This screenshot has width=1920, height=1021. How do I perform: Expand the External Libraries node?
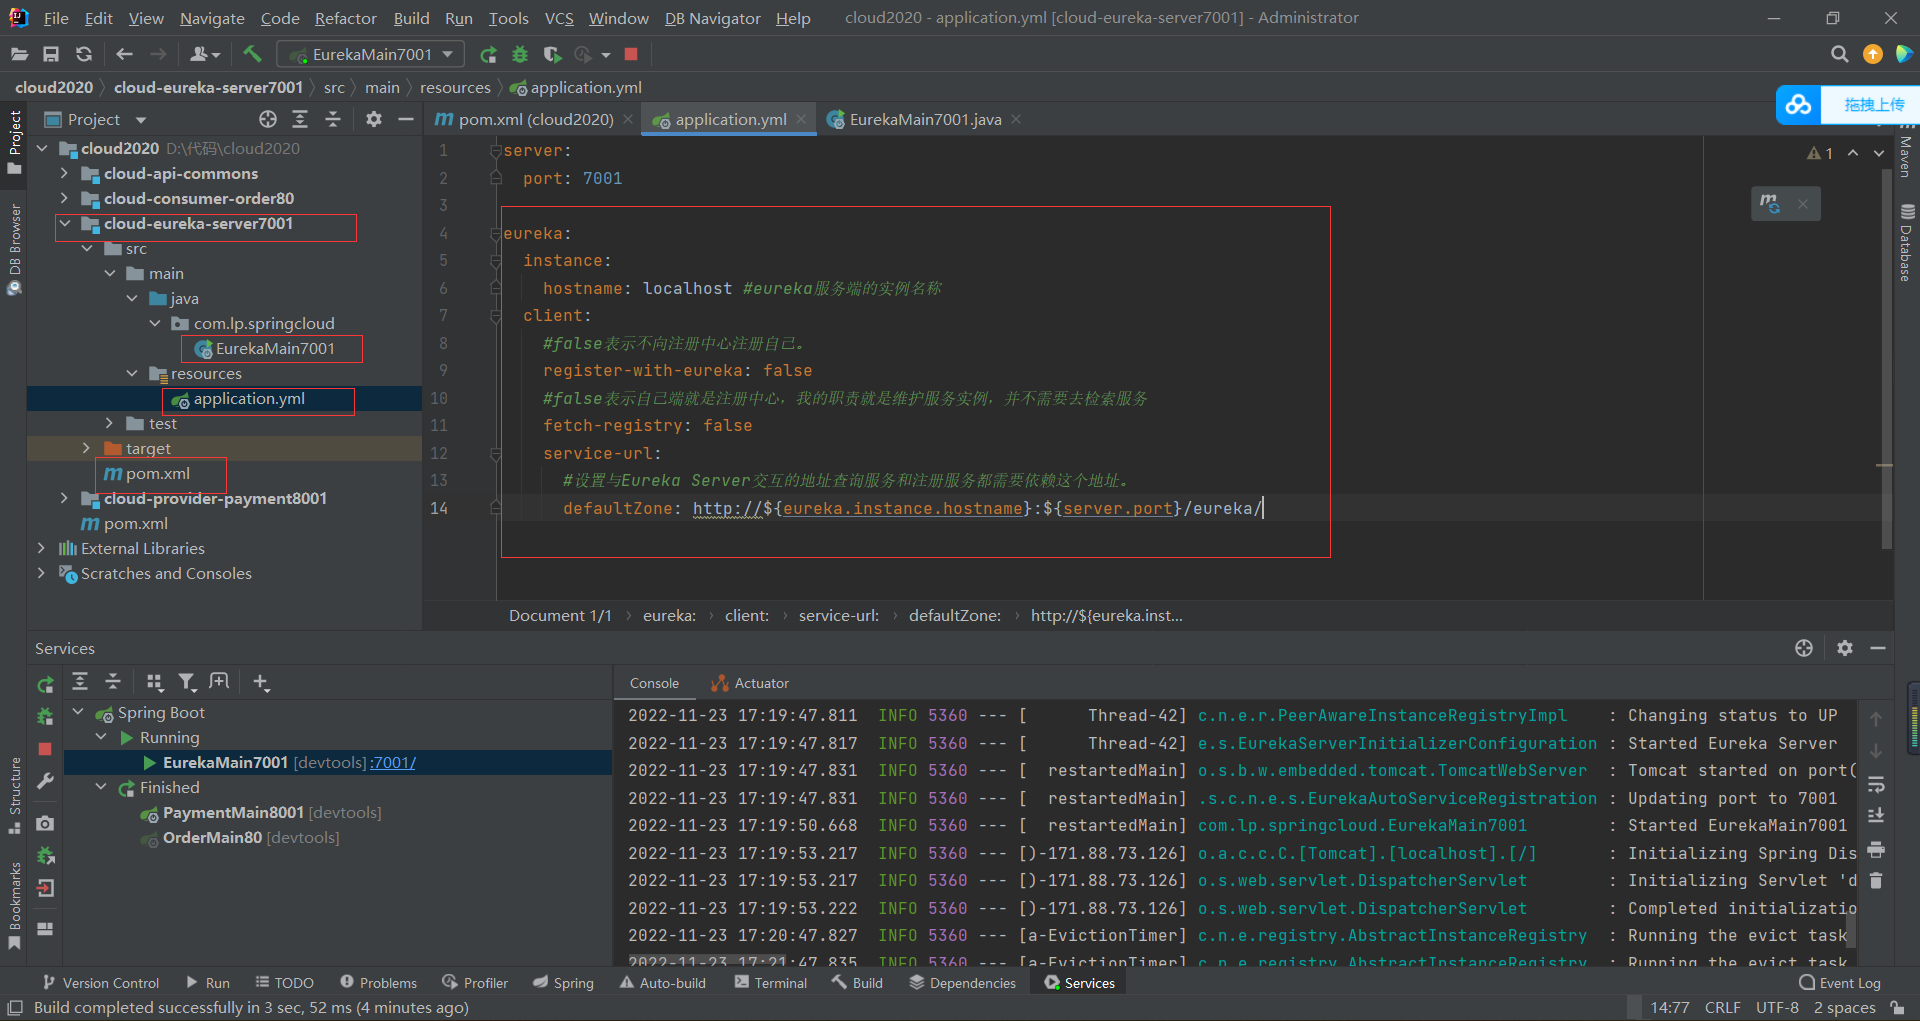[41, 548]
